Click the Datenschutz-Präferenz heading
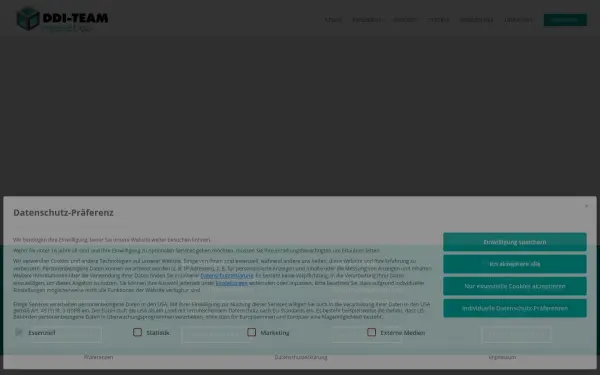Image resolution: width=600 pixels, height=375 pixels. (64, 213)
